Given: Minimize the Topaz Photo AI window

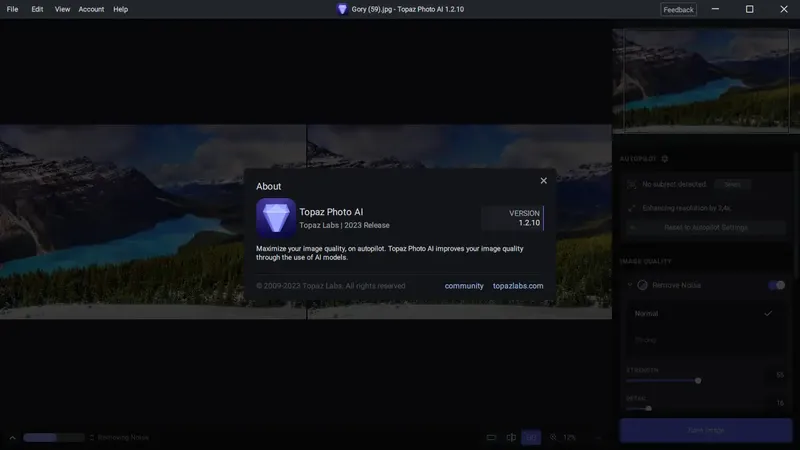Looking at the screenshot, I should (715, 9).
